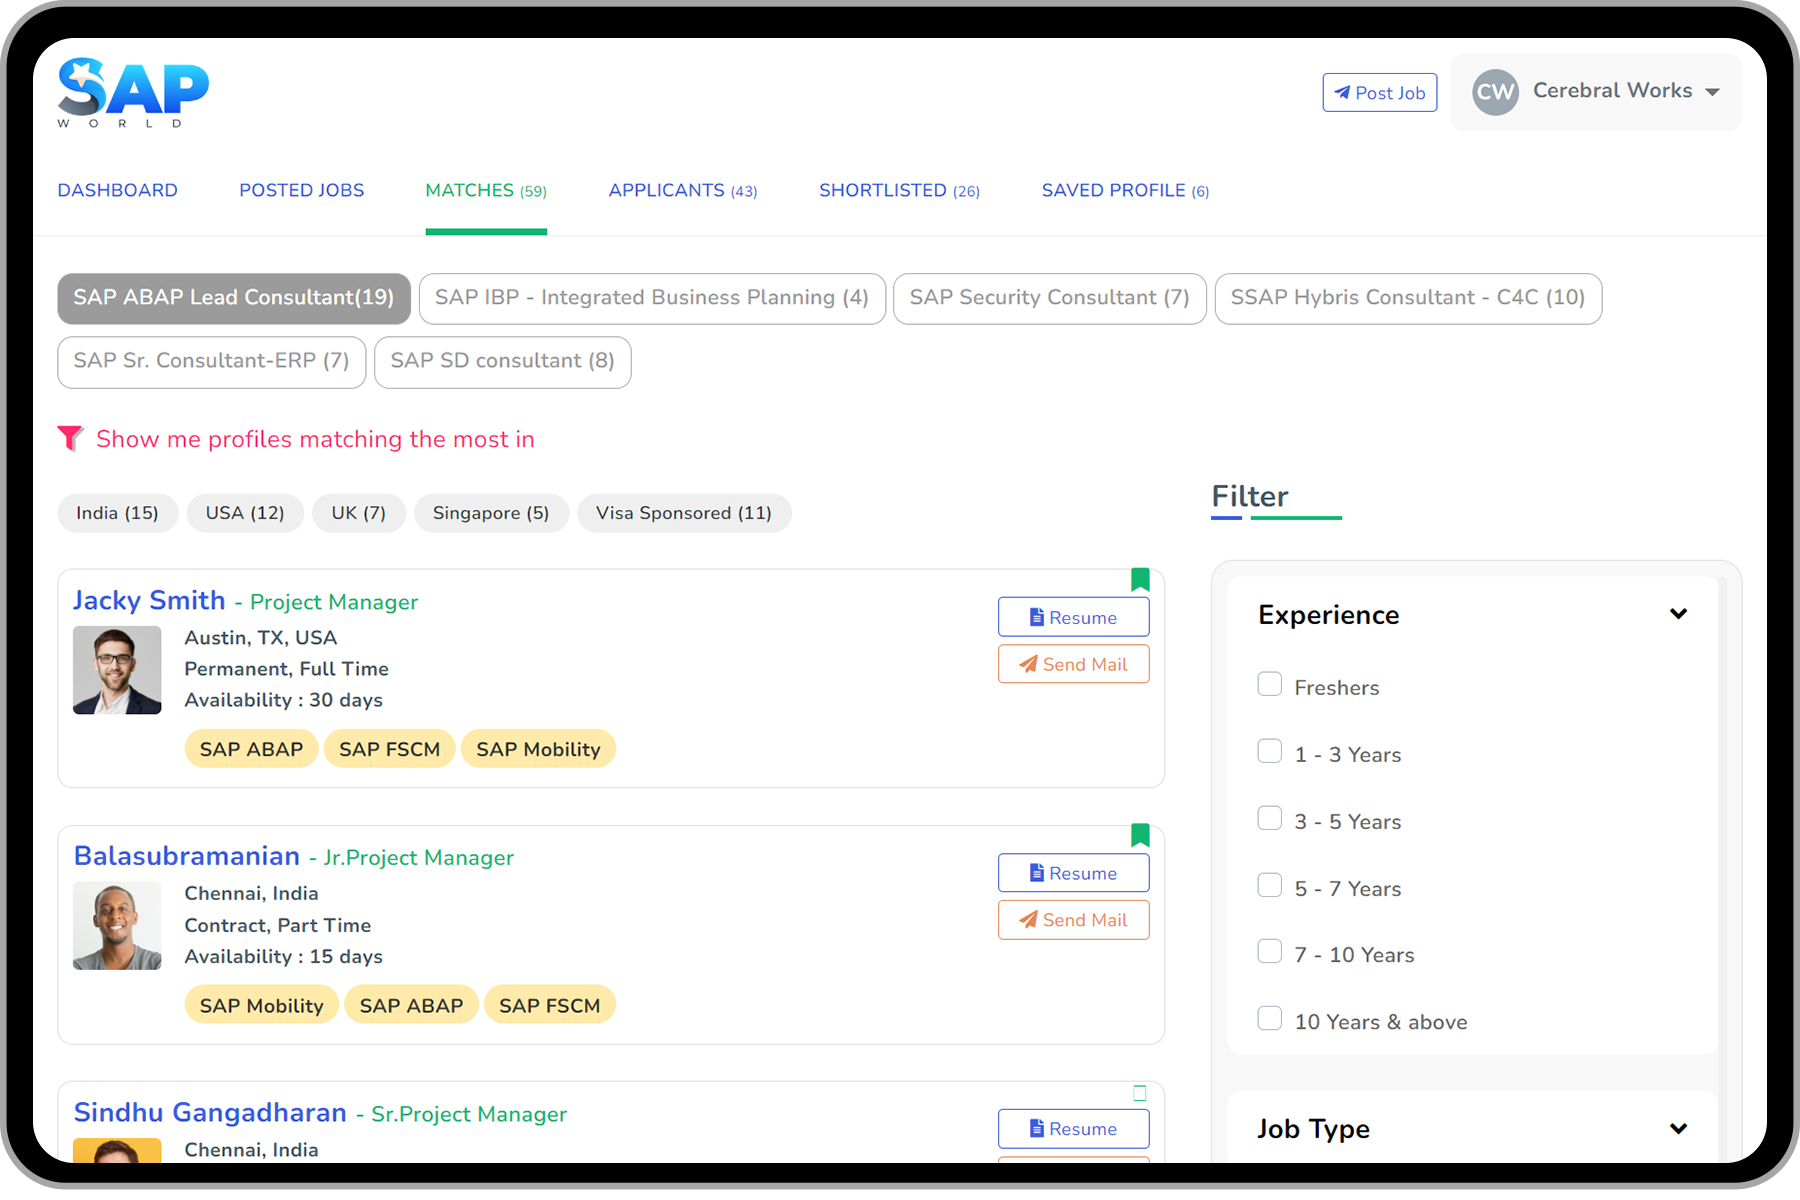Image resolution: width=1800 pixels, height=1200 pixels.
Task: Toggle 10 Years & above checkbox
Action: 1269,1018
